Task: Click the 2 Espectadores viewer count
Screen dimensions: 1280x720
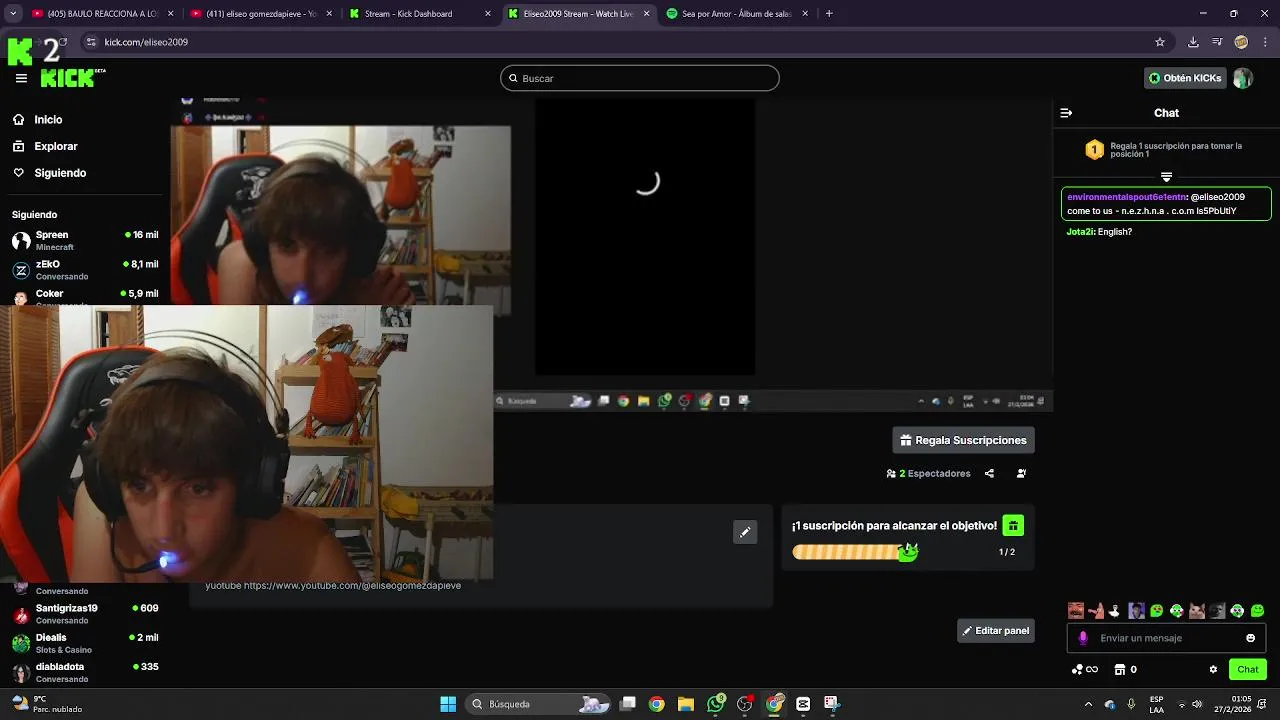Action: click(929, 474)
